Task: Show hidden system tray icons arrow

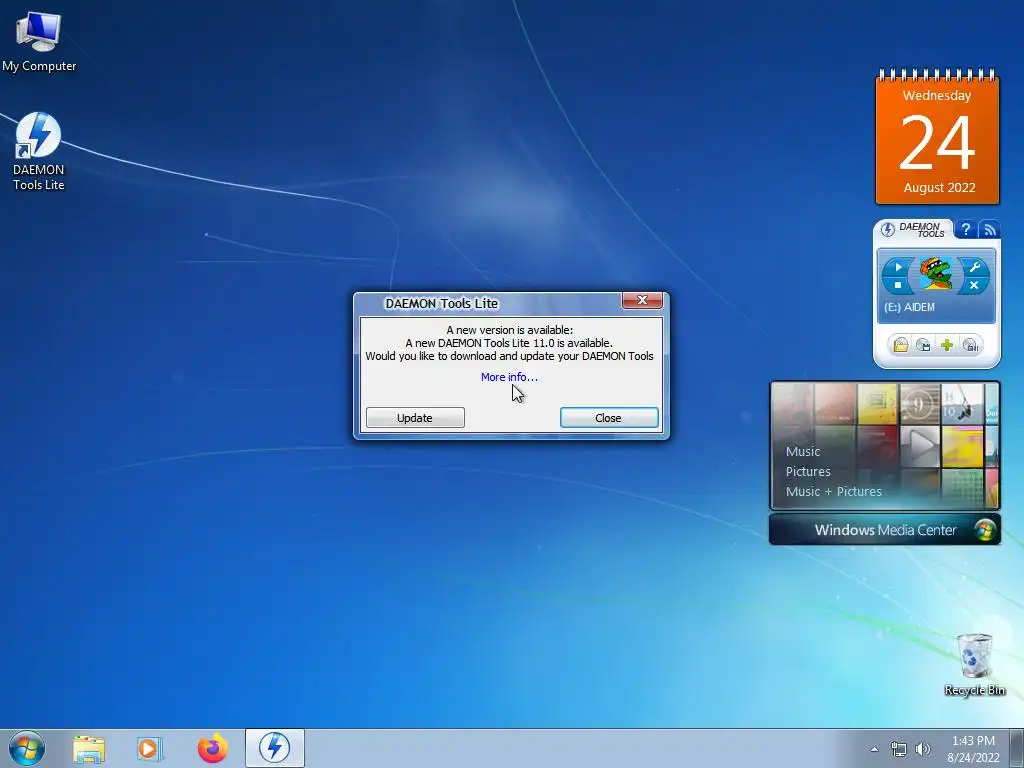Action: 874,749
